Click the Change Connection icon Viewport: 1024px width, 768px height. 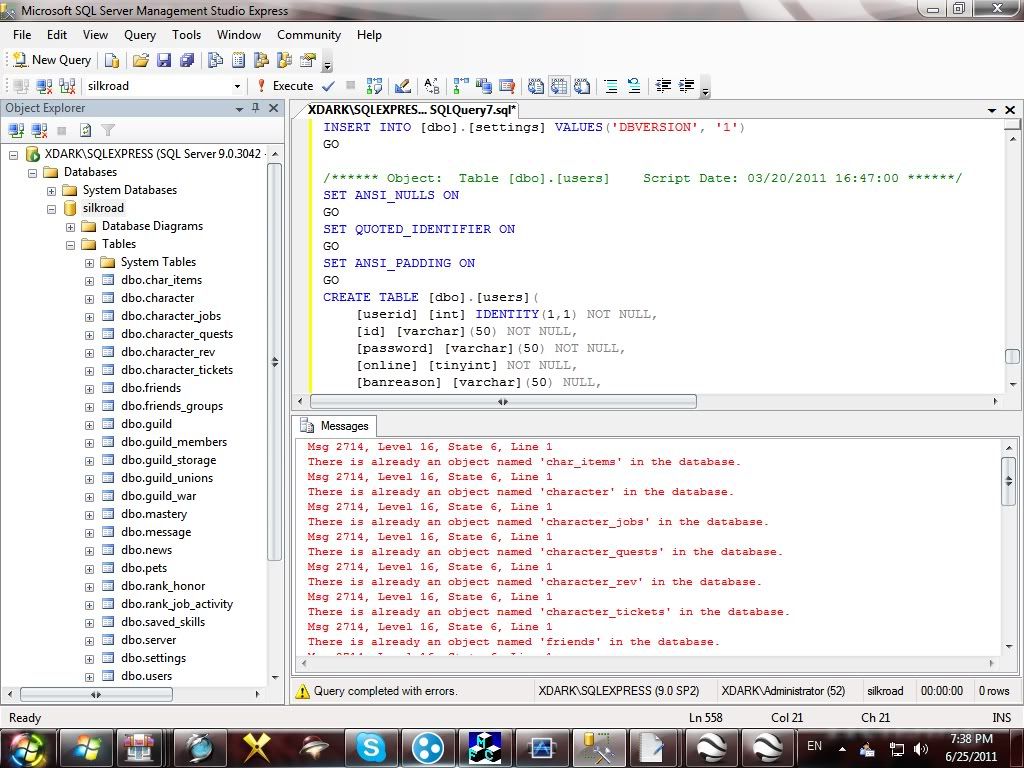coord(67,86)
